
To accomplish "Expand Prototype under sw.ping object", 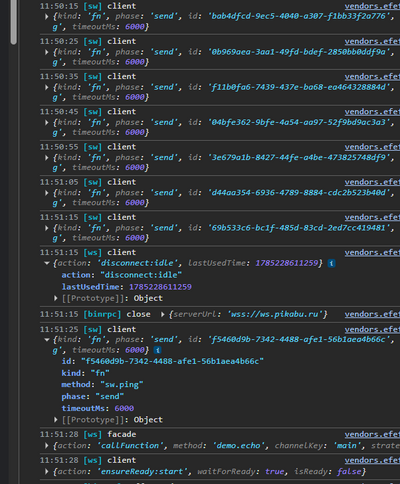I will pos(56,420).
